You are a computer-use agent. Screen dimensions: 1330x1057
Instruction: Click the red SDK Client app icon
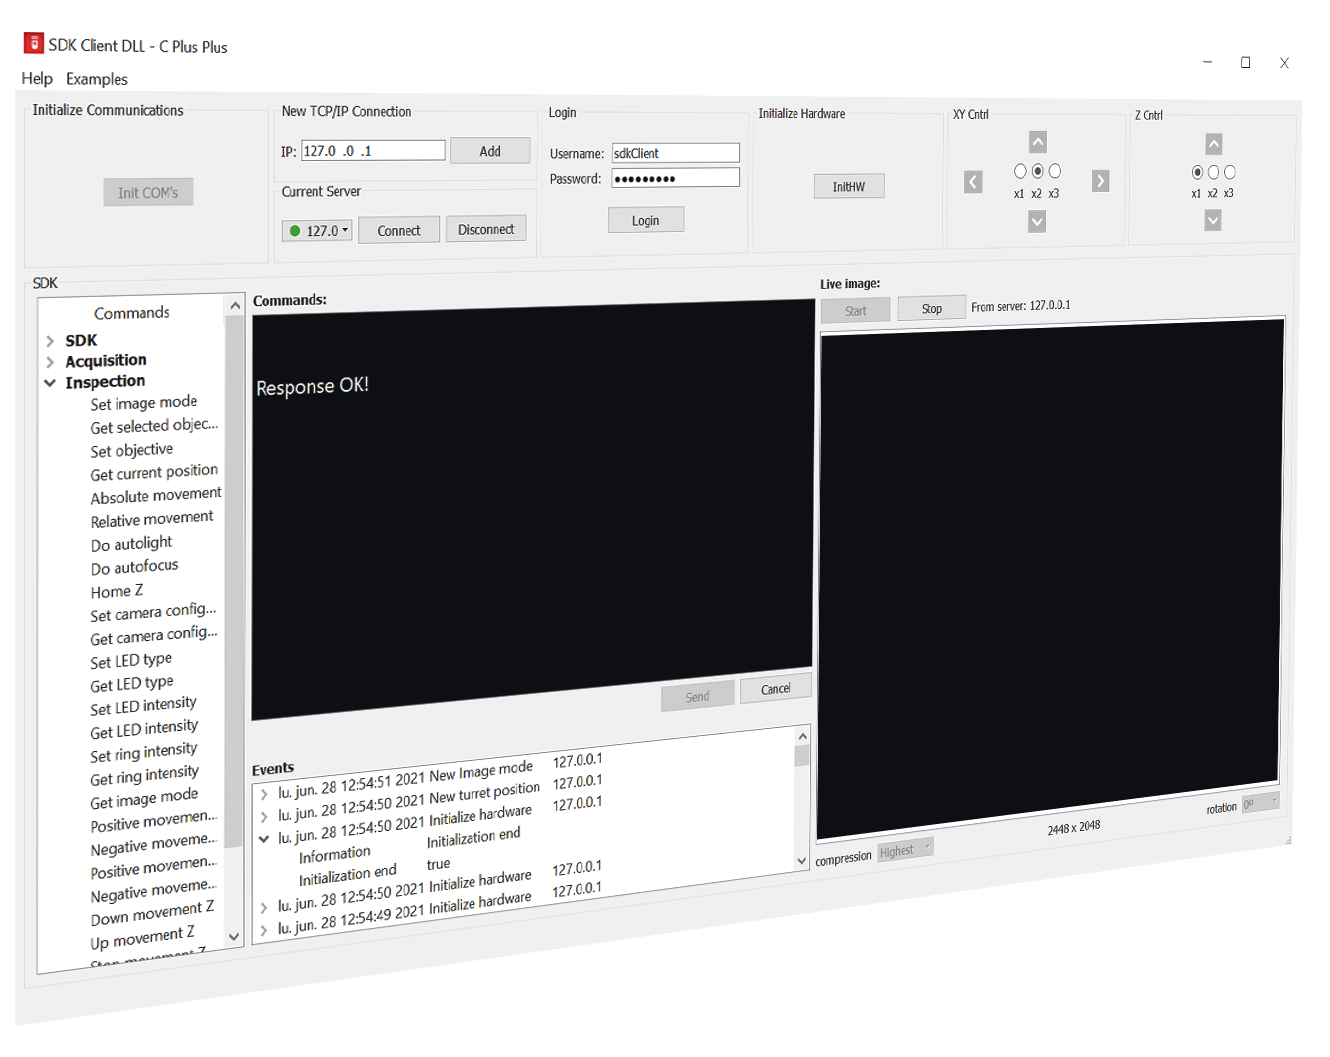coord(34,43)
